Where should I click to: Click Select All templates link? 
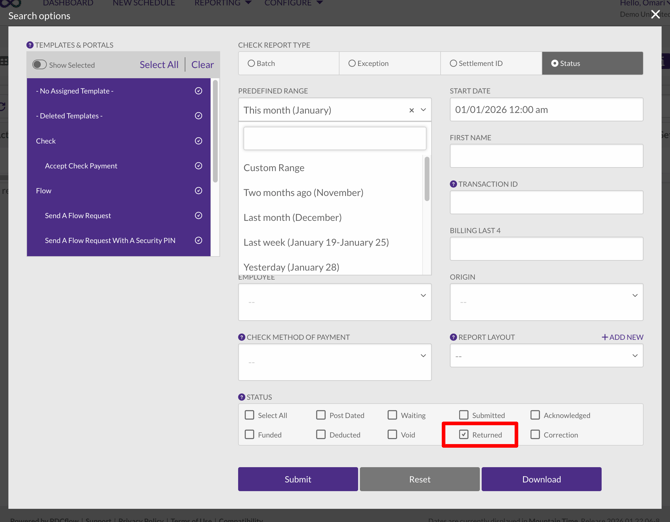click(159, 65)
